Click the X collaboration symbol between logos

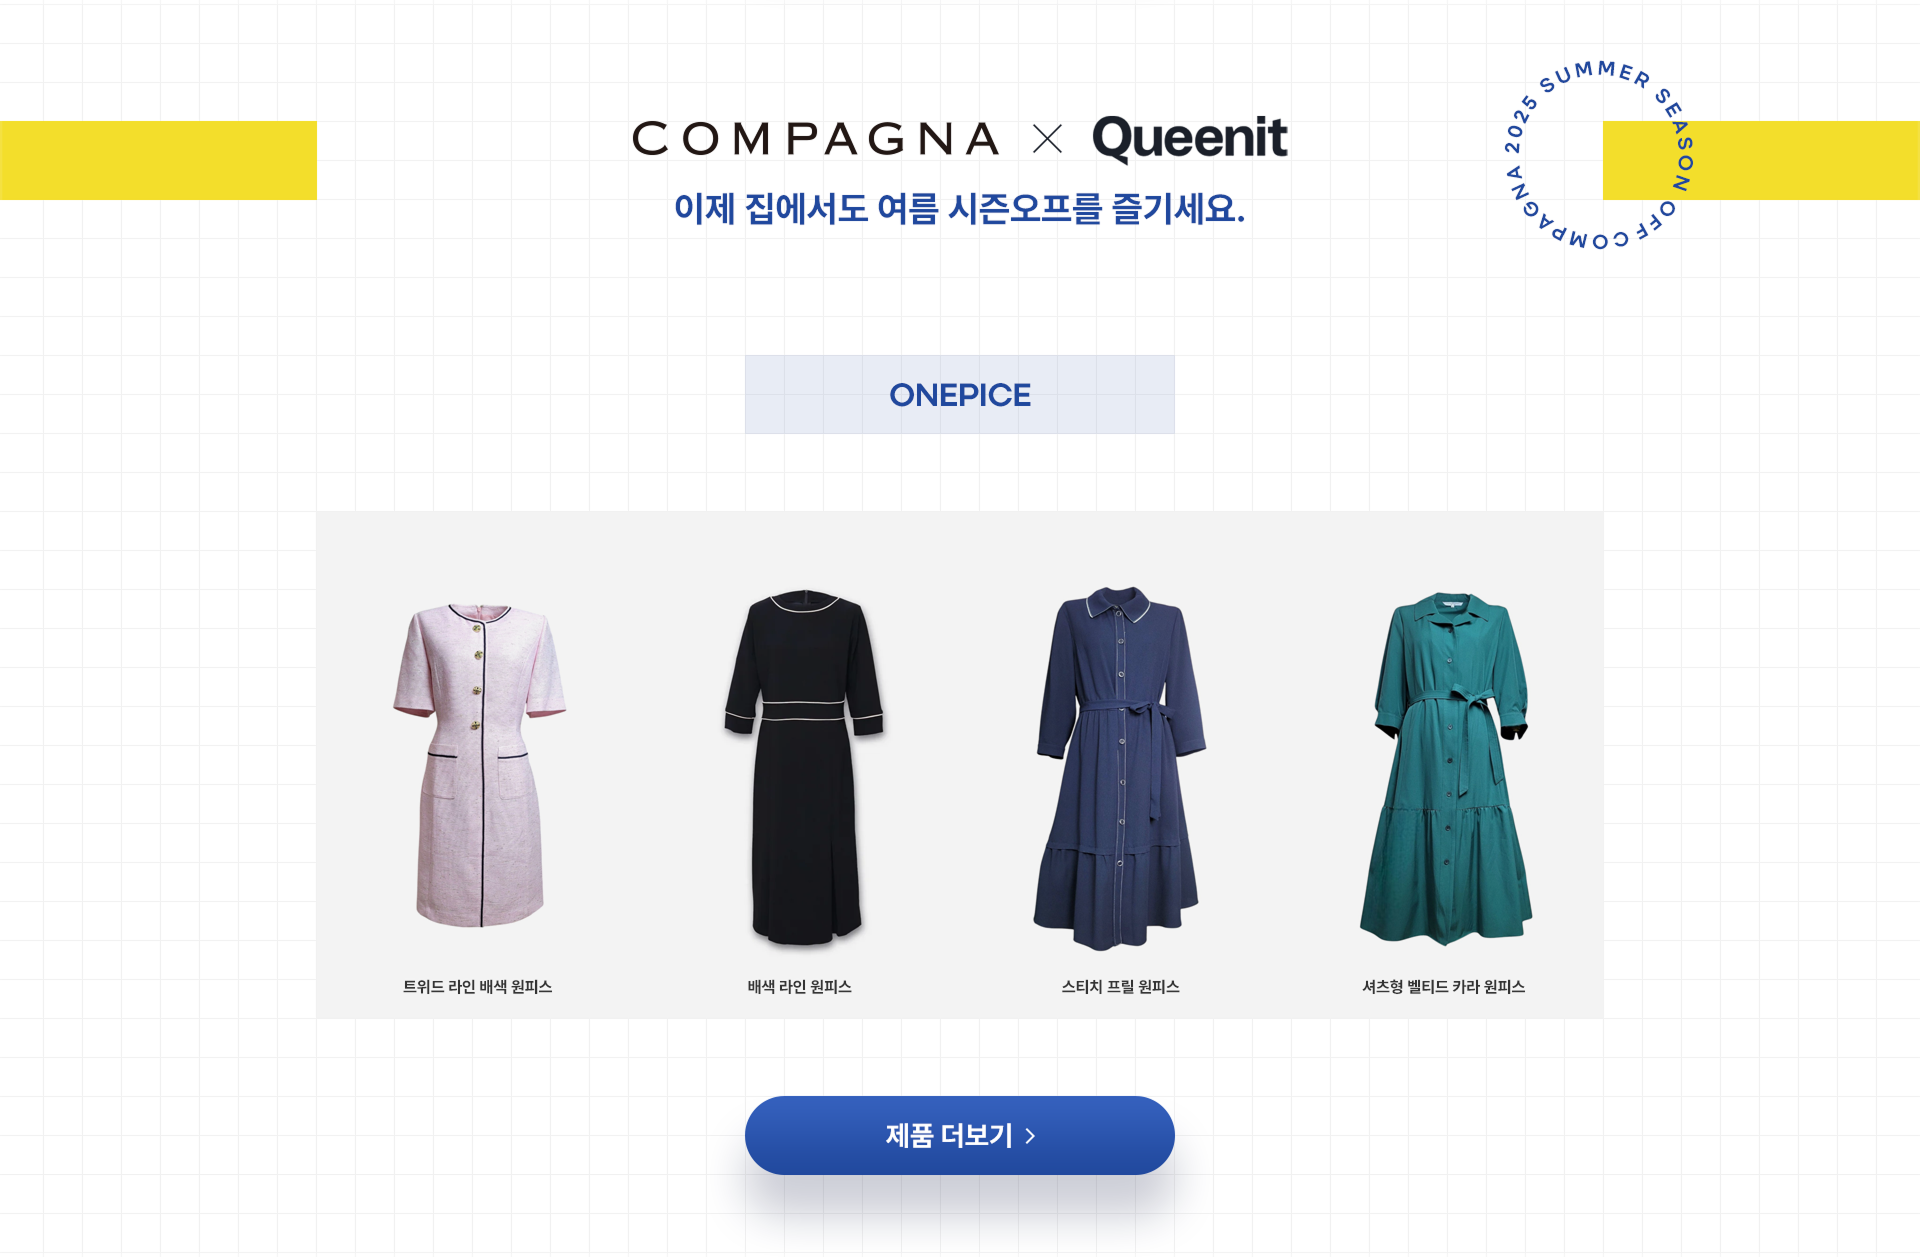[1047, 139]
